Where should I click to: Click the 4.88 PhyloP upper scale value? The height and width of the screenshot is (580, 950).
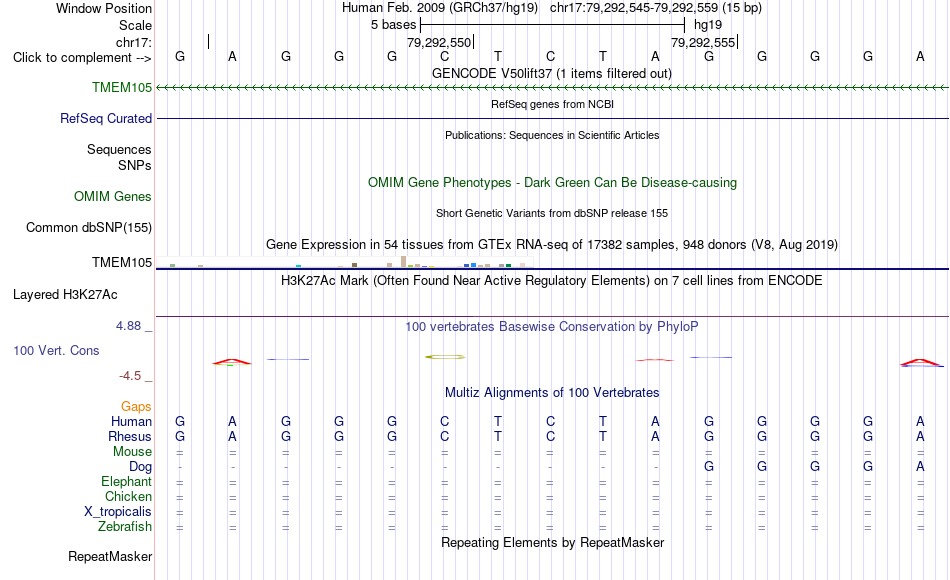click(128, 326)
